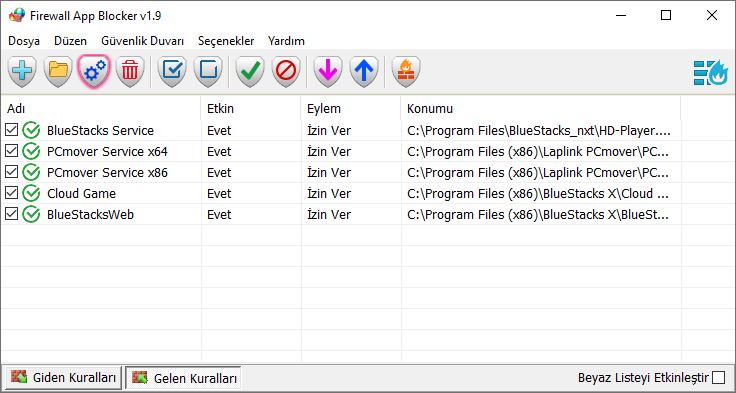Uncheck the PCmover Service x86 checkbox
Screen dimensions: 736x393
point(11,172)
